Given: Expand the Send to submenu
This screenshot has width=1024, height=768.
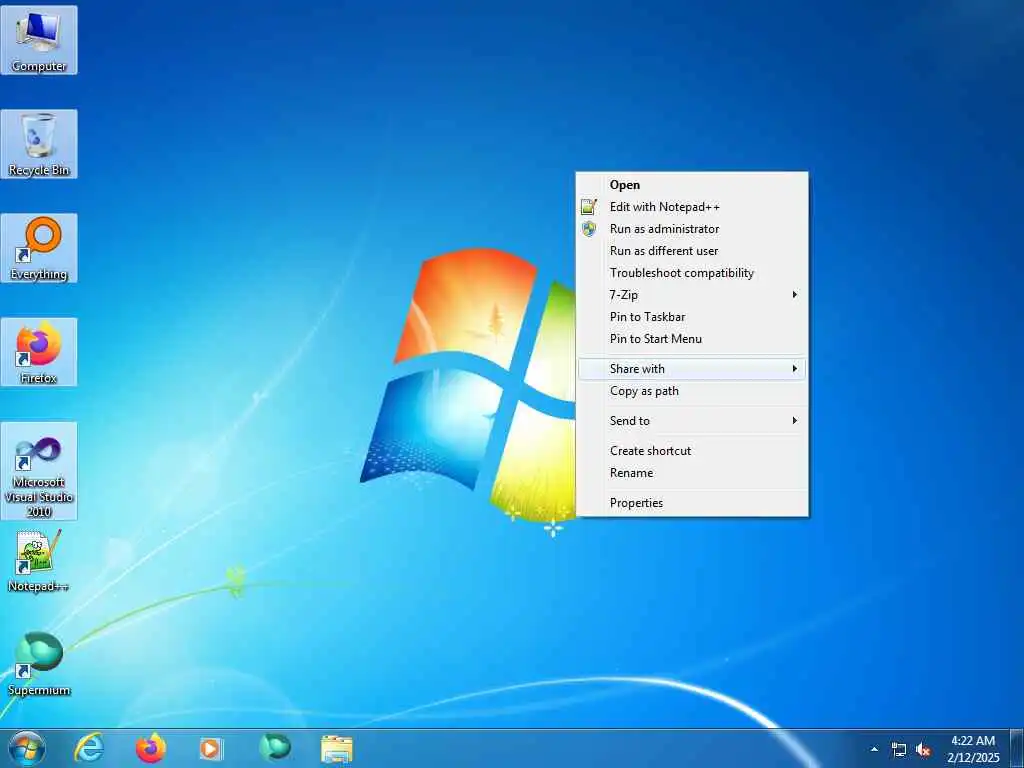Looking at the screenshot, I should click(692, 421).
